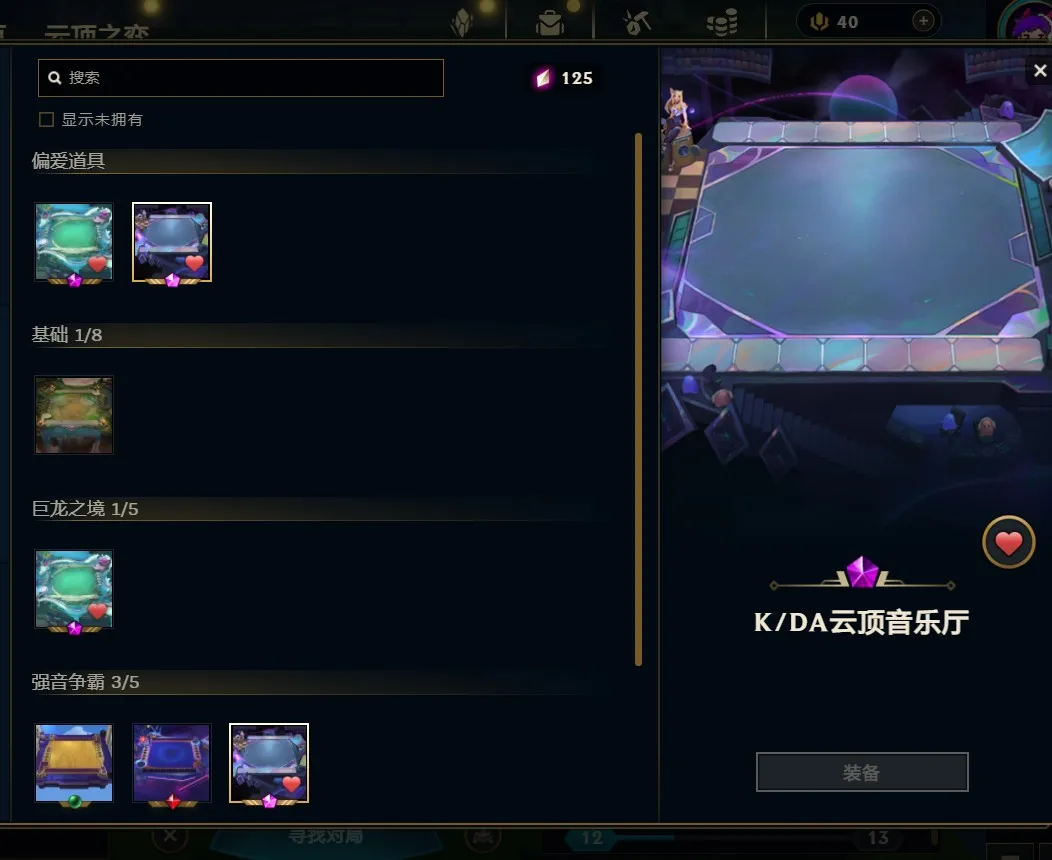Select the K/DA arena under 偏爱道具

(x=172, y=243)
